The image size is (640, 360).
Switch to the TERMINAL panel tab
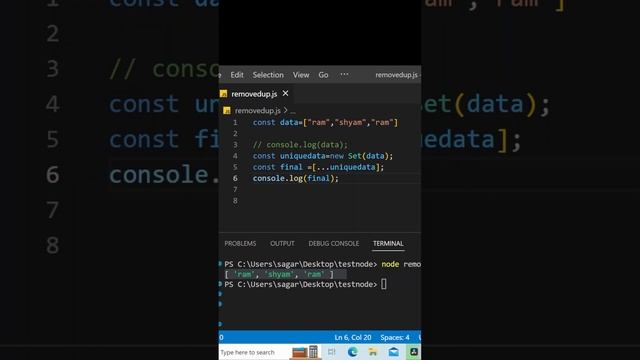(388, 243)
